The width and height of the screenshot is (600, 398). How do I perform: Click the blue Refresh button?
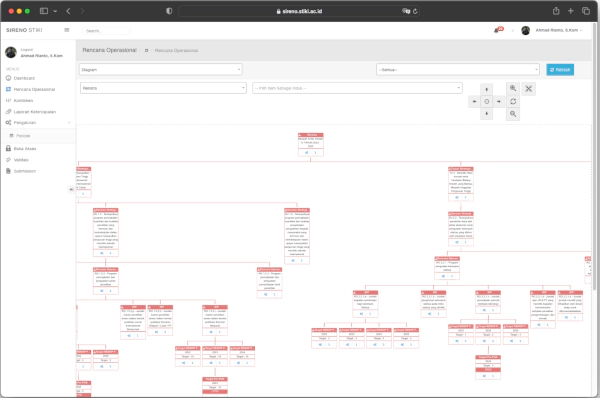point(560,70)
